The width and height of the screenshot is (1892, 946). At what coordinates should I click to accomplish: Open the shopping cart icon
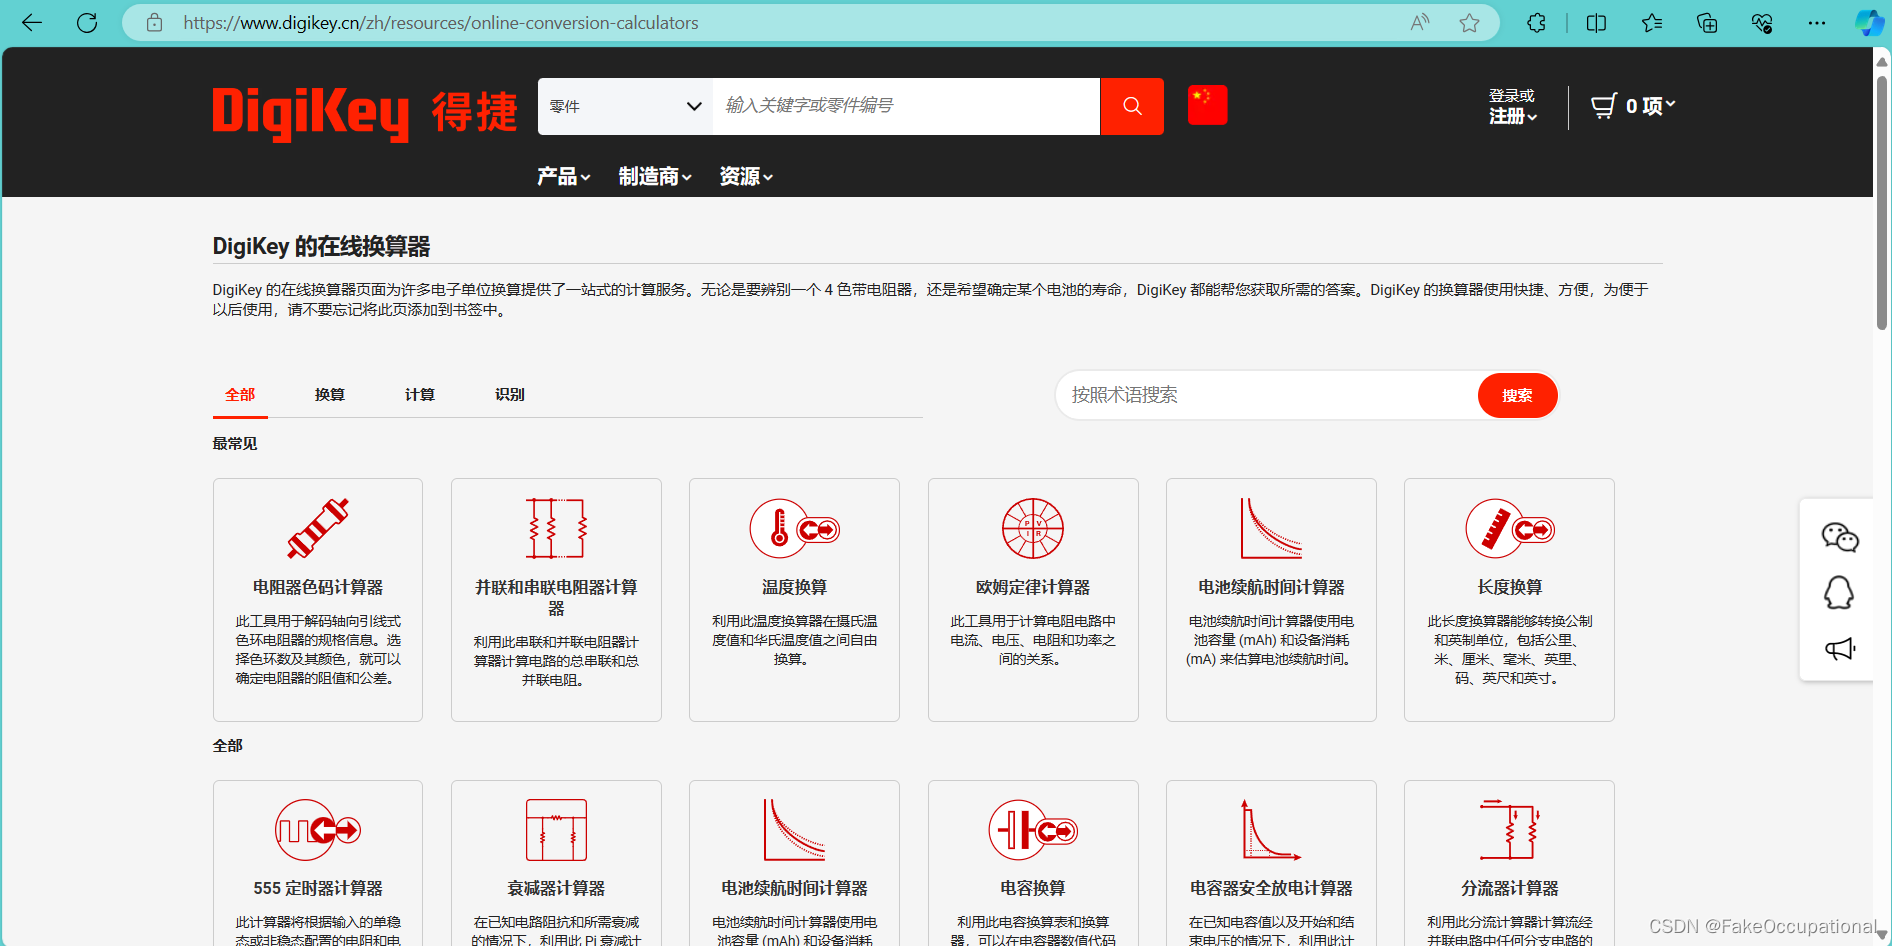[1604, 106]
